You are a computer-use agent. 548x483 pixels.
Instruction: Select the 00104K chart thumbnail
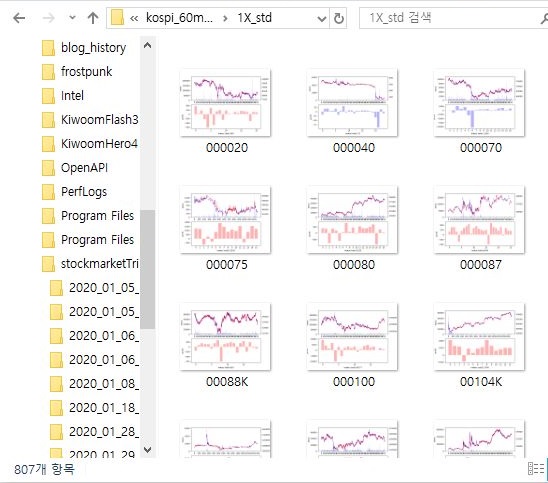480,337
